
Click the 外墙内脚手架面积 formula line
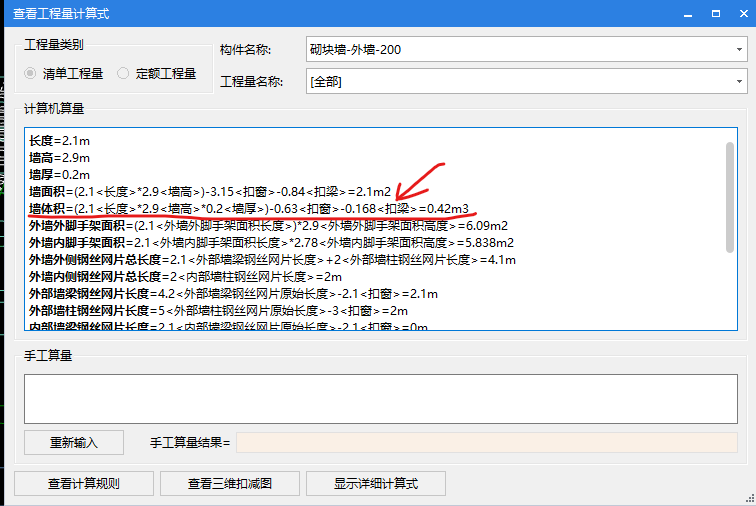point(271,243)
